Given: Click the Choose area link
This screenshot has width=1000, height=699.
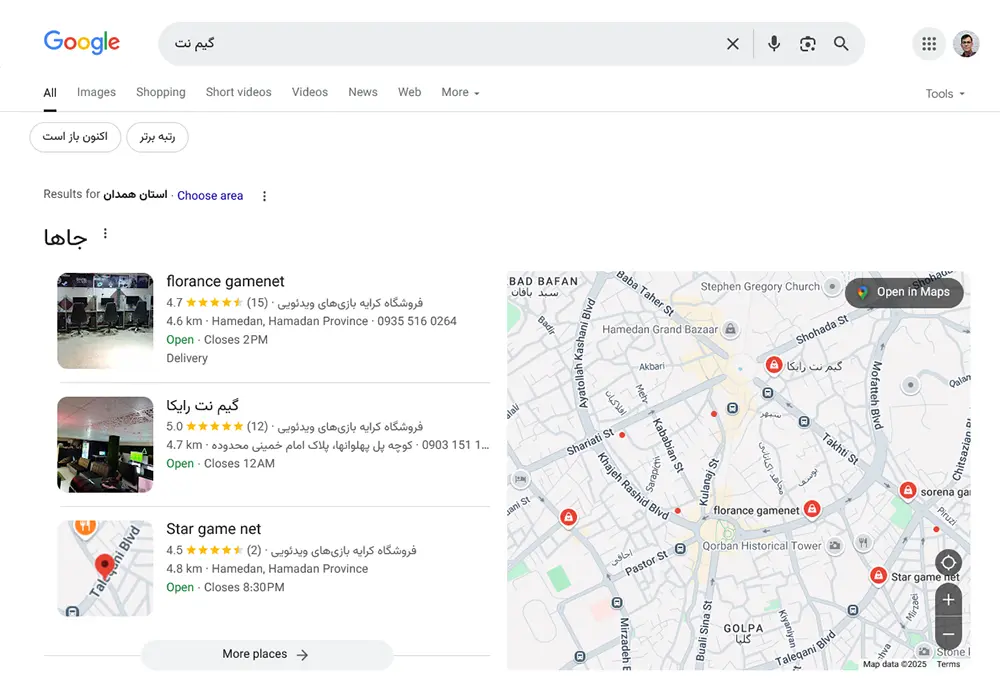Looking at the screenshot, I should tap(210, 196).
